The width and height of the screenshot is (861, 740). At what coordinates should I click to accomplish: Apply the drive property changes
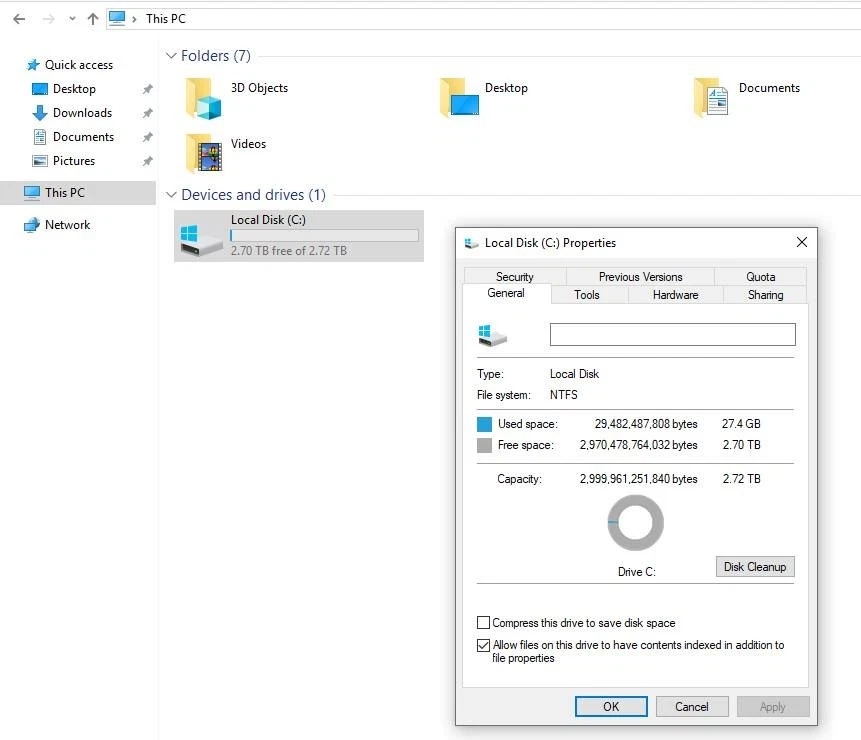[x=772, y=706]
